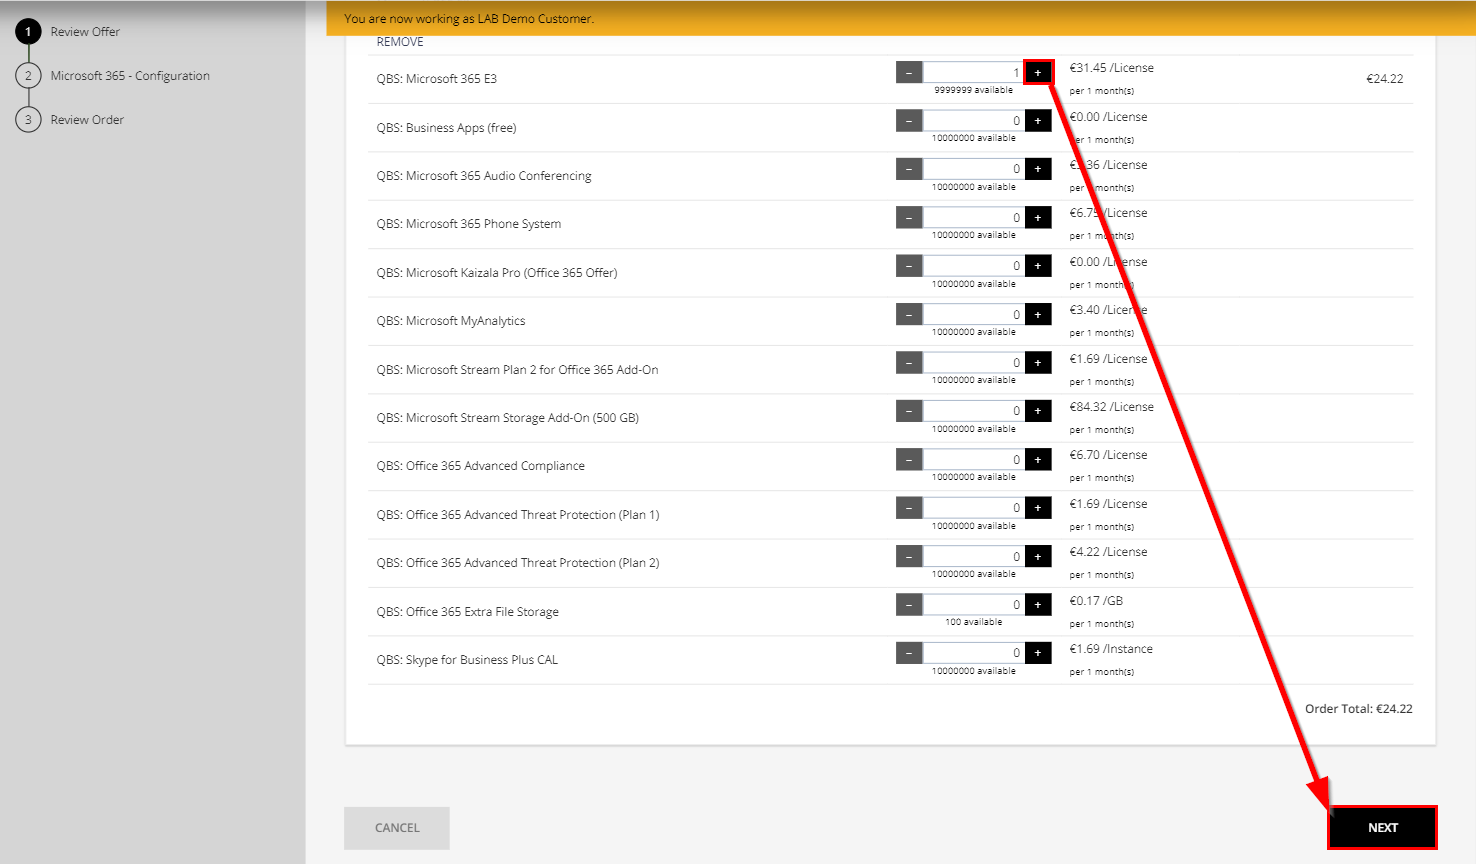Select 'QBS: Office 365 Extra File Storage' text
This screenshot has width=1476, height=864.
pos(468,612)
